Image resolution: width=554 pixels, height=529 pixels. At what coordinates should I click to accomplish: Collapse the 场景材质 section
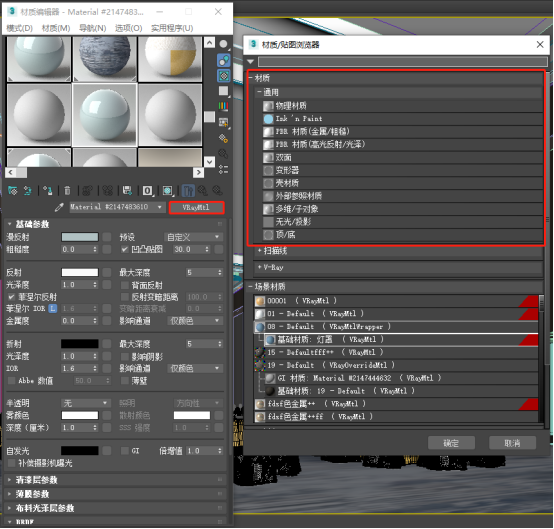click(x=250, y=286)
